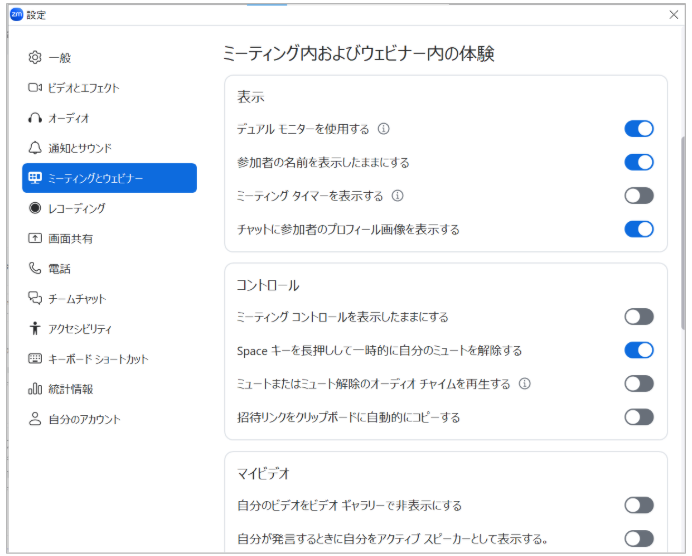Click the ミーティング内およびウェビナー内の体験 title
This screenshot has height=556, width=692.
coord(358,53)
